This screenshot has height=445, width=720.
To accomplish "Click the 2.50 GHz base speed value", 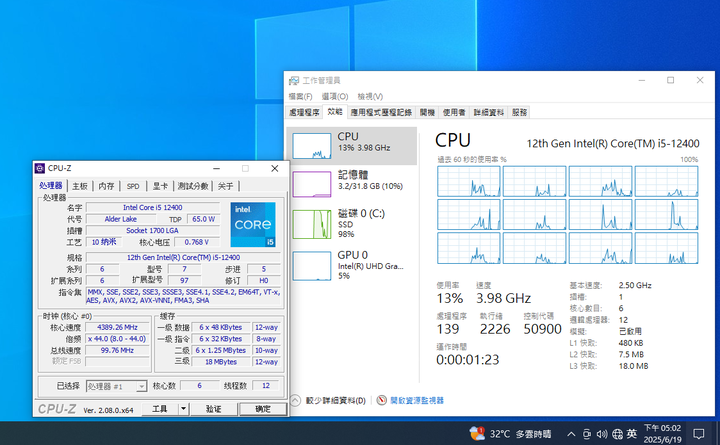I will click(635, 285).
